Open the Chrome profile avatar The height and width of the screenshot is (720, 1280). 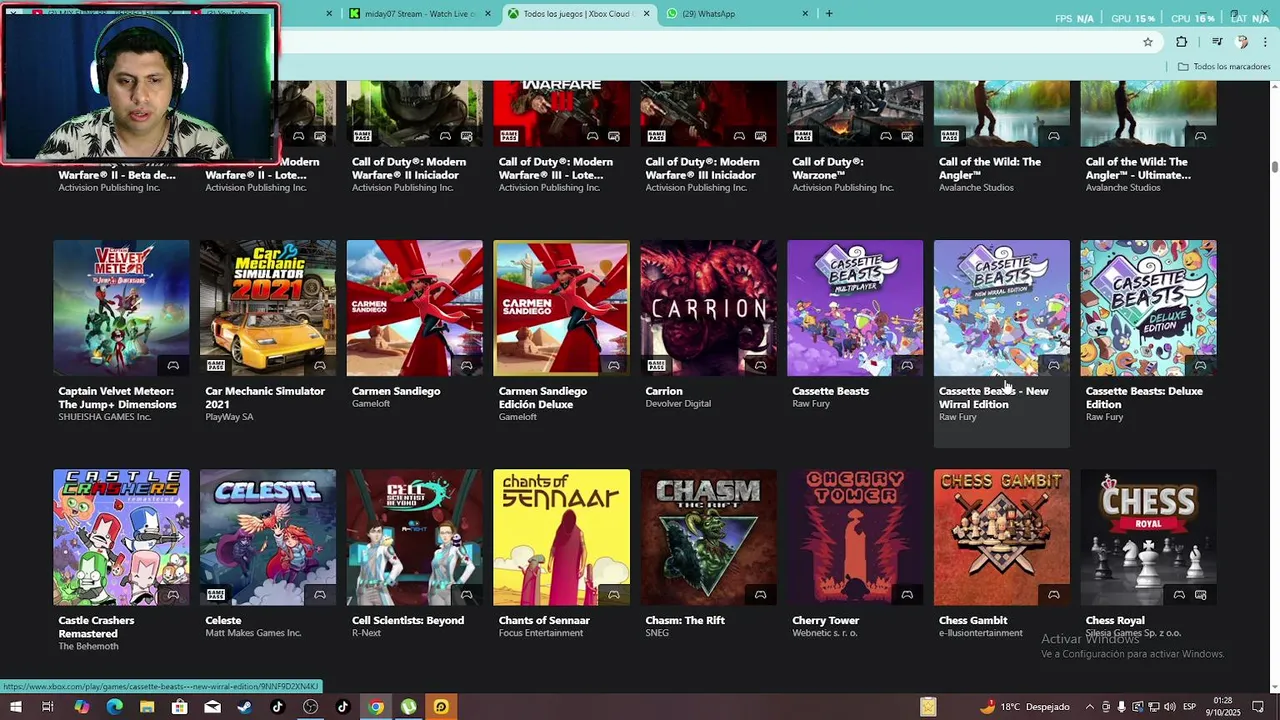pyautogui.click(x=1242, y=42)
